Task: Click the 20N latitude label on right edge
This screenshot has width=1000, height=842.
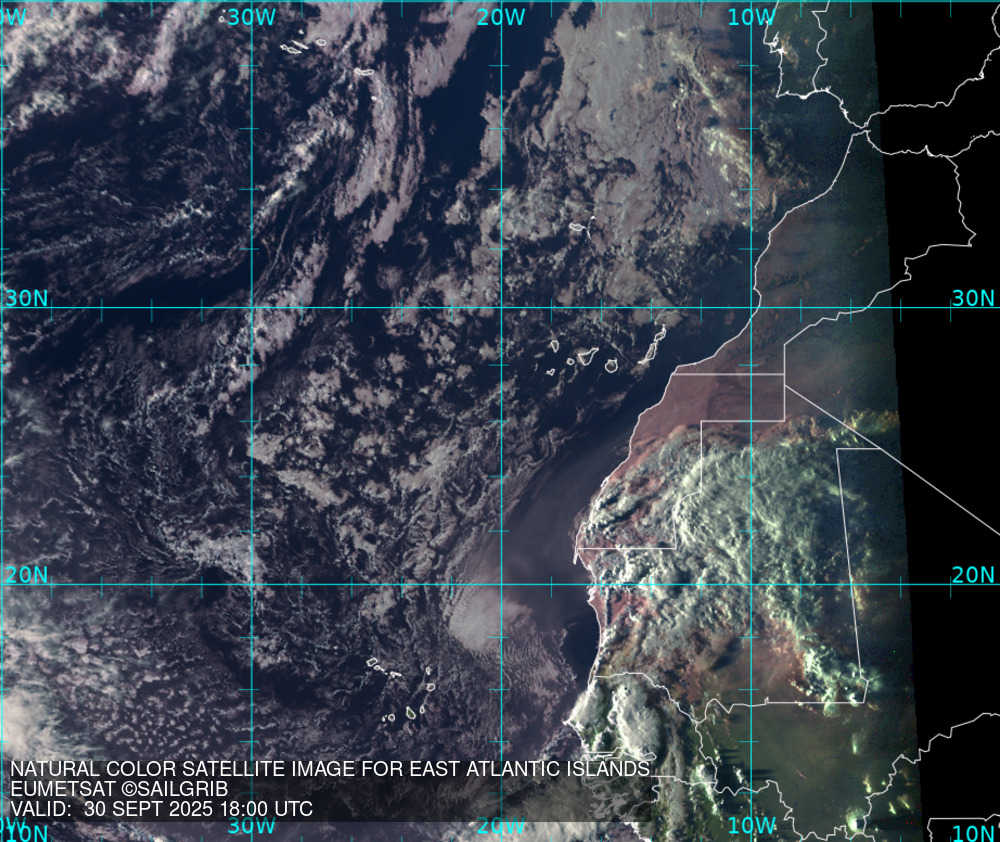Action: tap(973, 574)
